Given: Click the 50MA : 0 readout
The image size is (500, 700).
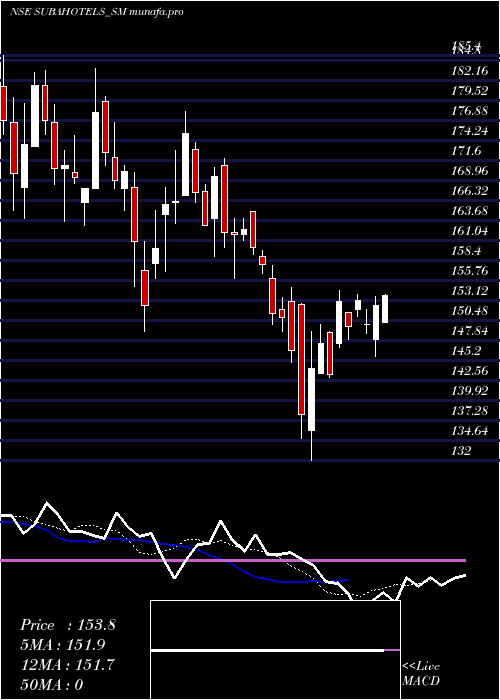Looking at the screenshot, I should (x=52, y=685).
